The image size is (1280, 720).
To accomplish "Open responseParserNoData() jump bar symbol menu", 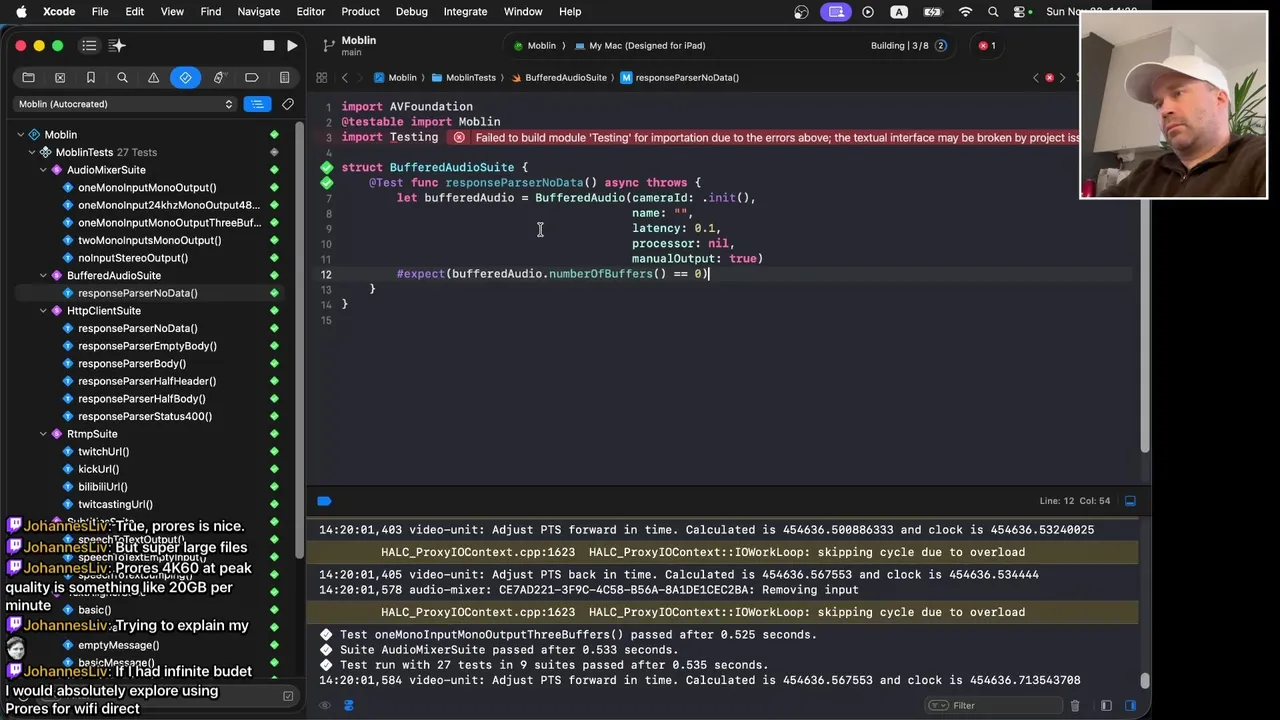I will pos(680,77).
